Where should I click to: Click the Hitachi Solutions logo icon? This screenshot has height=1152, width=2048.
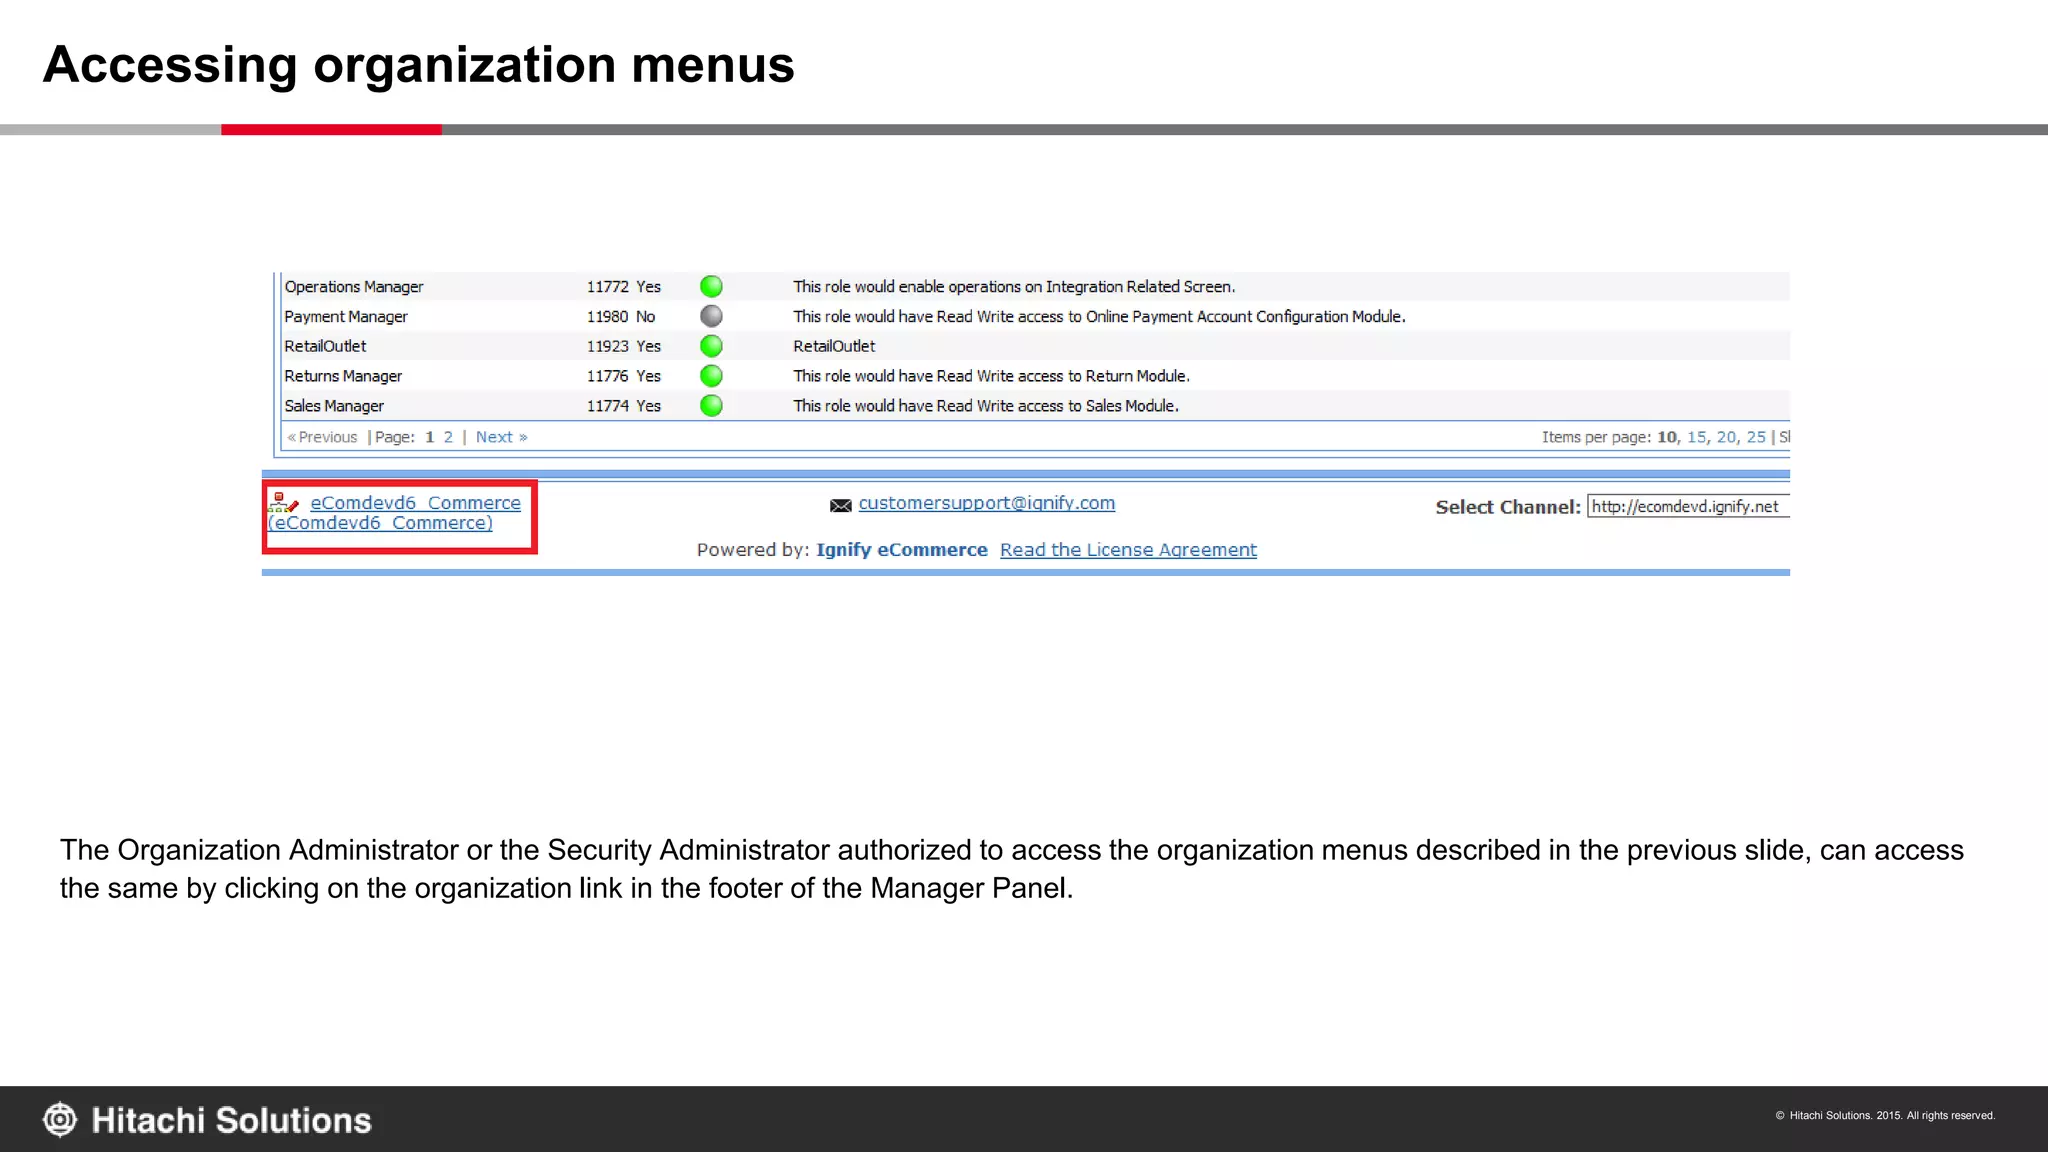[x=60, y=1119]
